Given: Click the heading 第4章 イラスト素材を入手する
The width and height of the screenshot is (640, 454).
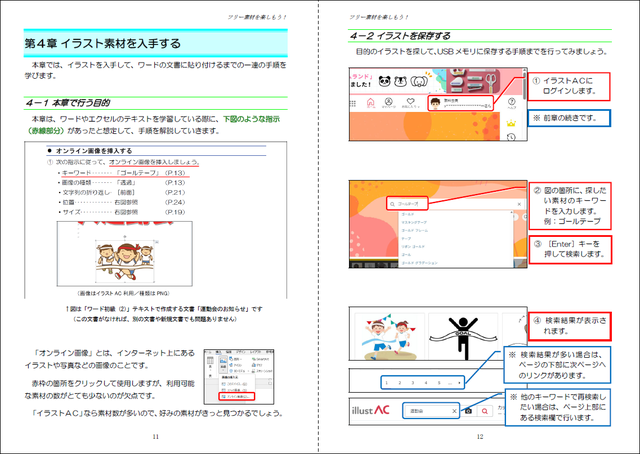Looking at the screenshot, I should (x=102, y=43).
